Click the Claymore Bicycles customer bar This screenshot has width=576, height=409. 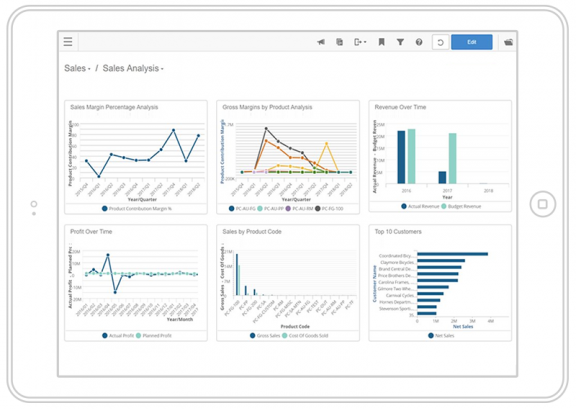441,261
